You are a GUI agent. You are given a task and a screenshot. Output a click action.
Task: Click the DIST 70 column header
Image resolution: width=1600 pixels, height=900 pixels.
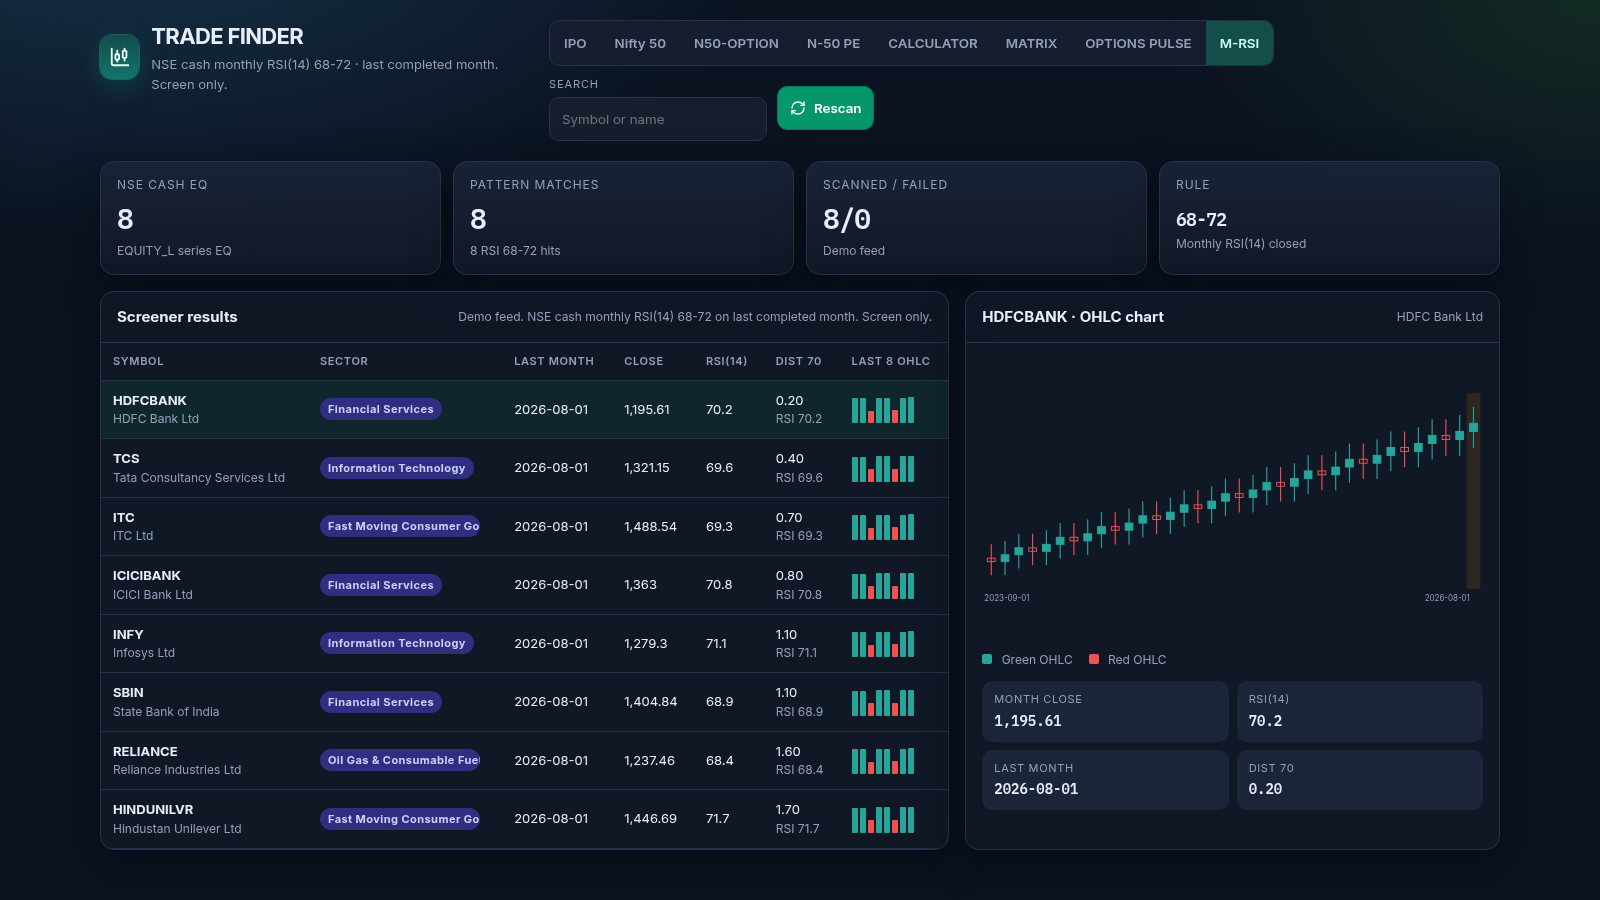(x=798, y=361)
